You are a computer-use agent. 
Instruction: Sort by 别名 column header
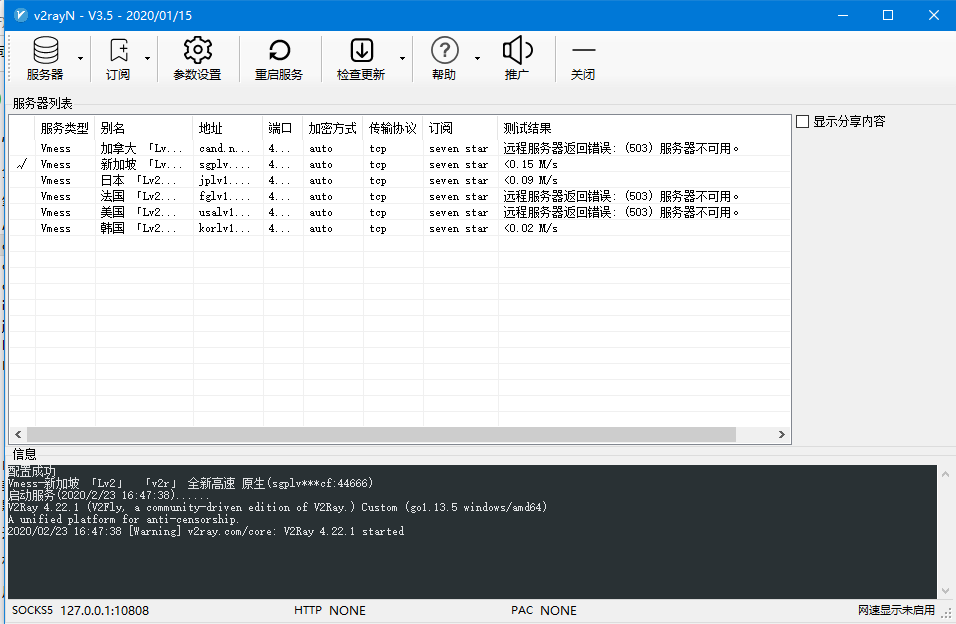pos(144,128)
